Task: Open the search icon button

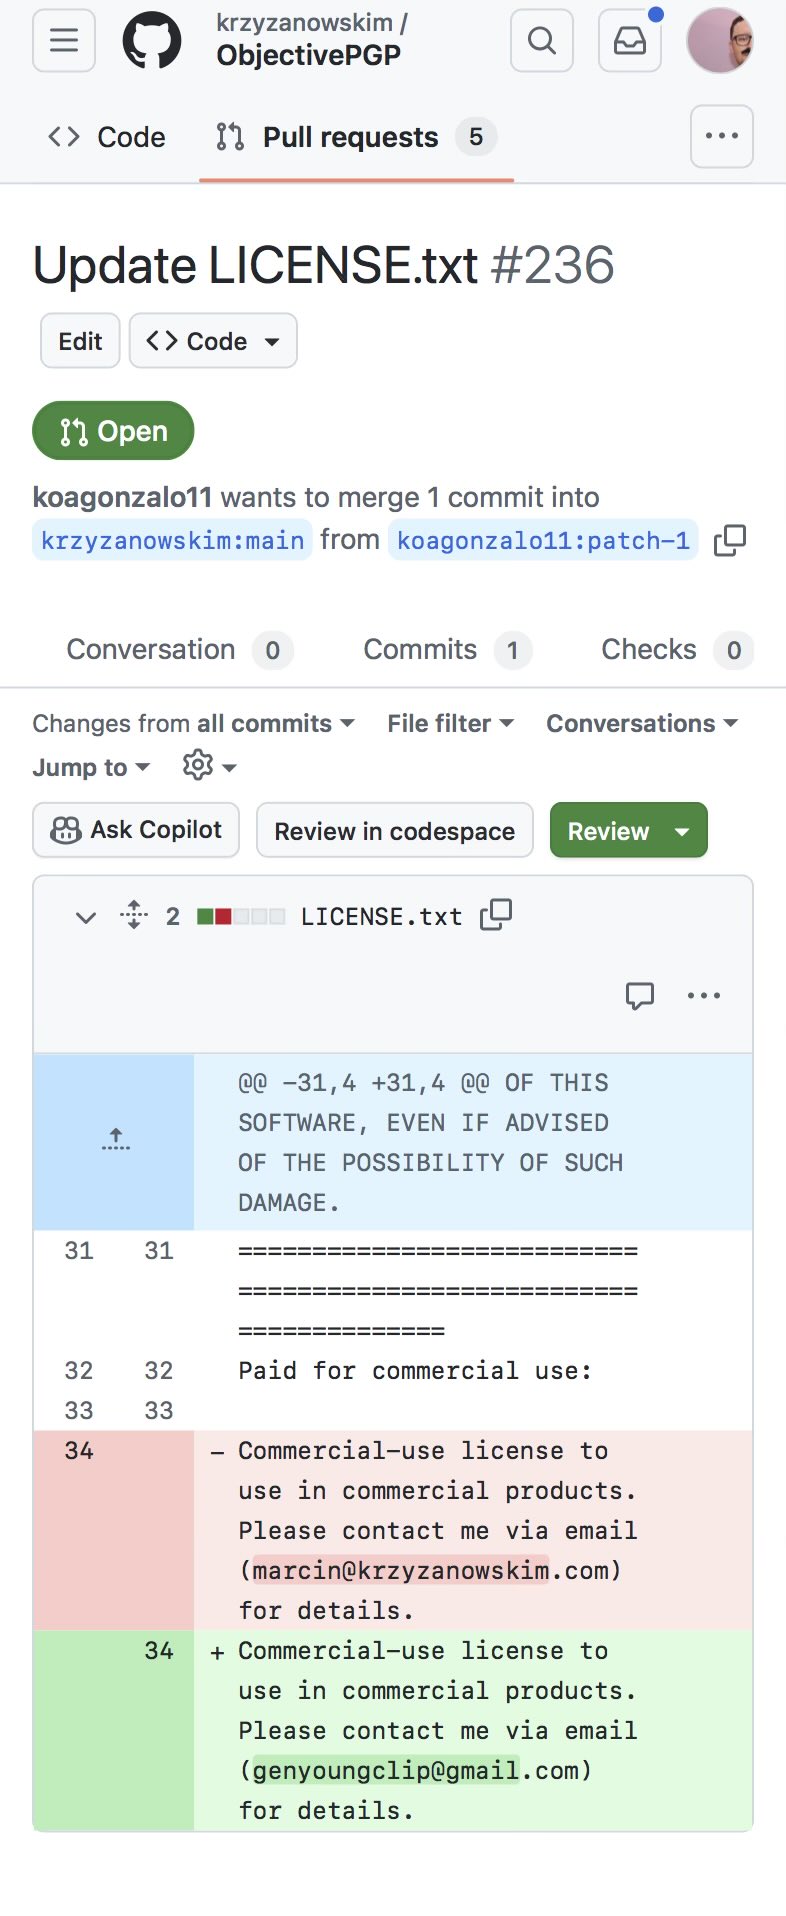Action: [x=542, y=40]
